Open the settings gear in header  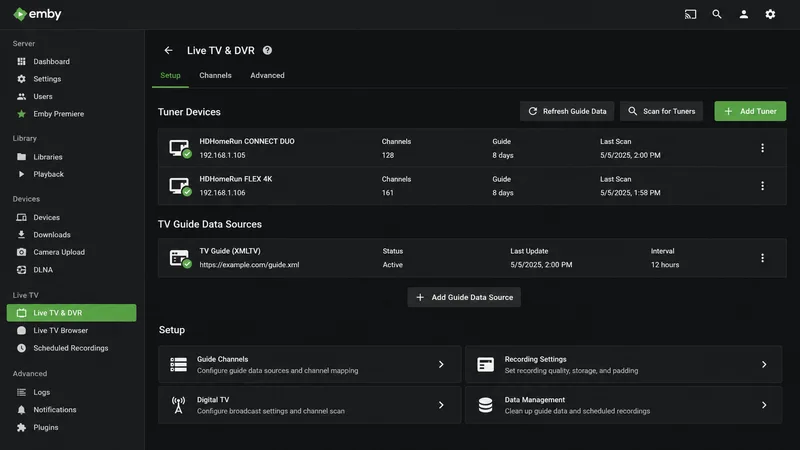(770, 14)
